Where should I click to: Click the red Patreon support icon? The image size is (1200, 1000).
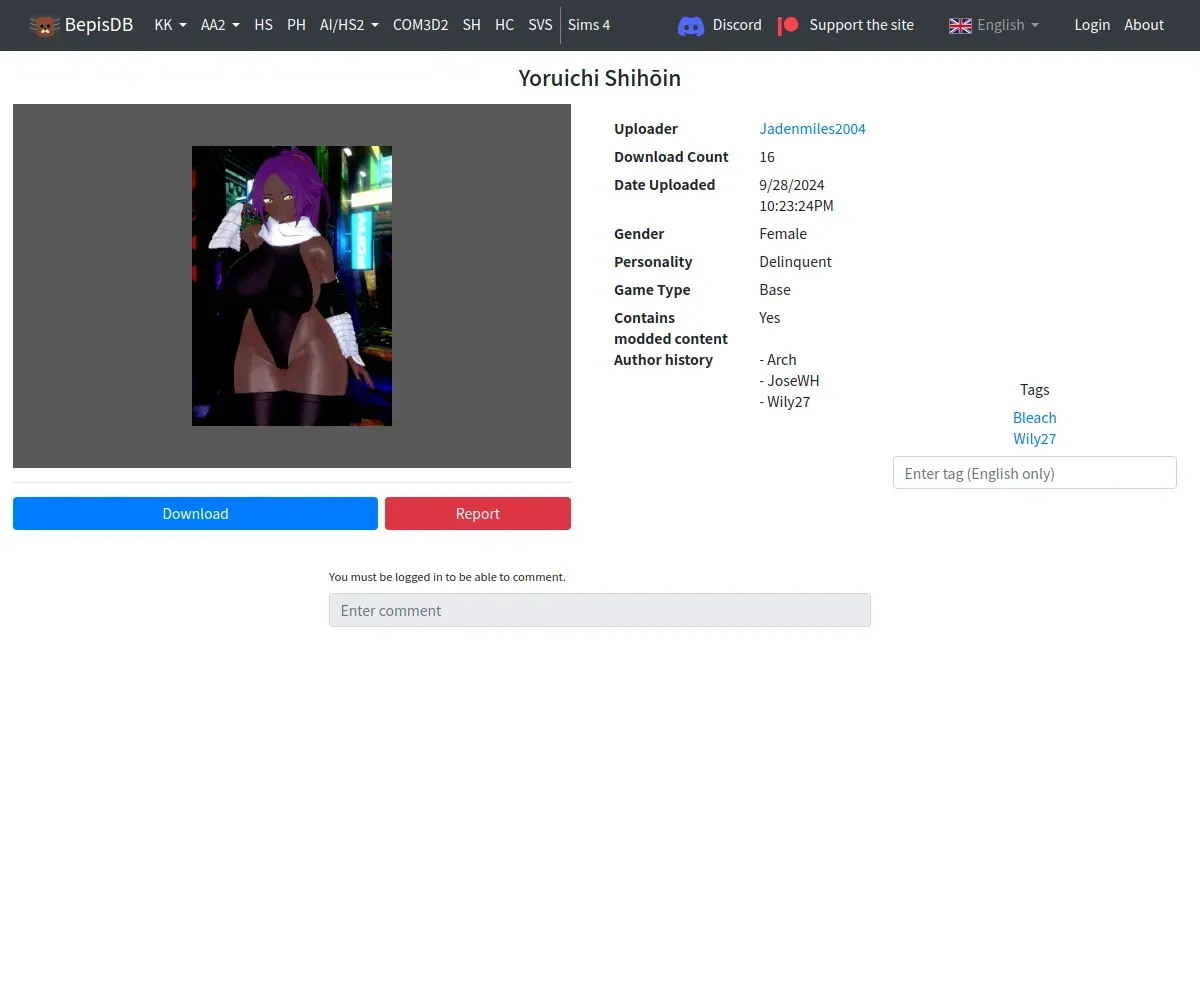pyautogui.click(x=788, y=25)
